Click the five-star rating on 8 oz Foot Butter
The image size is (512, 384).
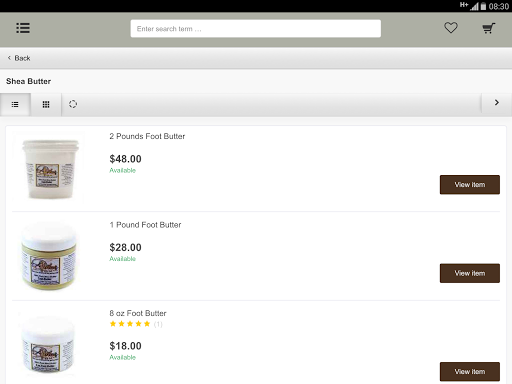pyautogui.click(x=130, y=324)
